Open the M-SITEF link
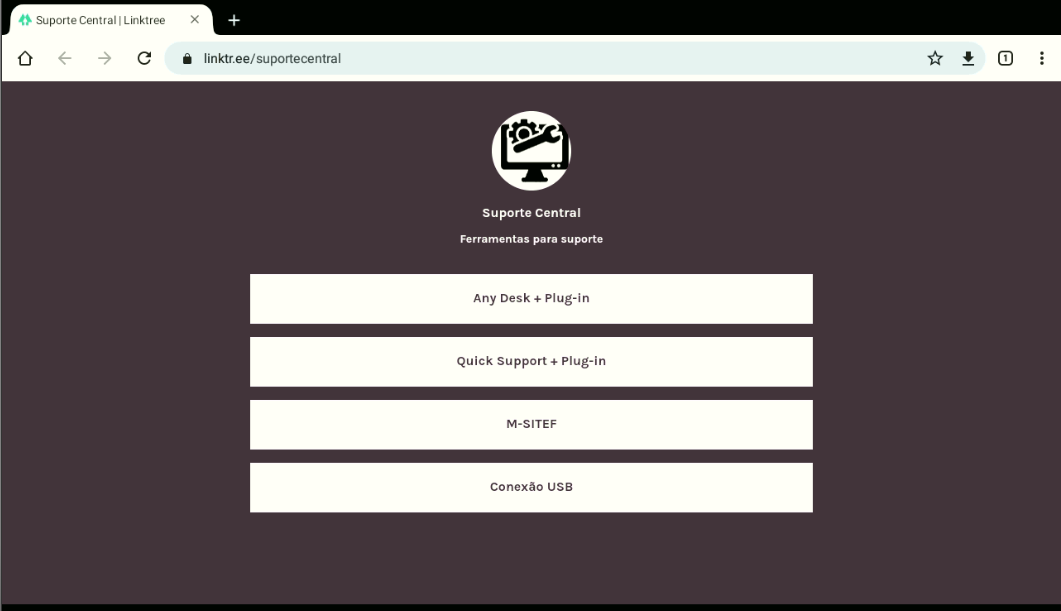The width and height of the screenshot is (1061, 611). (x=531, y=424)
